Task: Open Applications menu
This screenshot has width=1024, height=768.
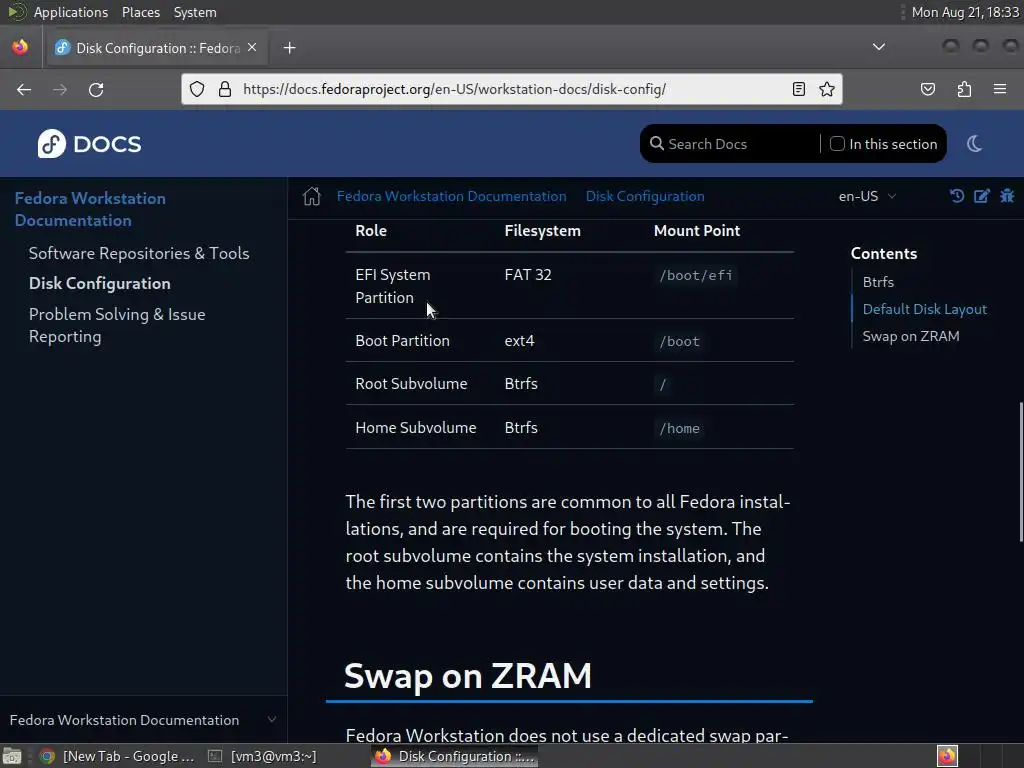Action: point(71,12)
